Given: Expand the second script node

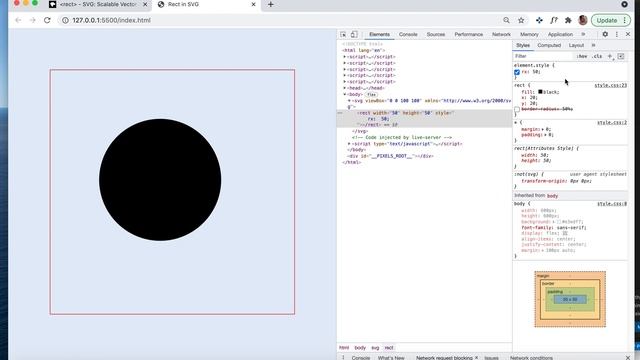Looking at the screenshot, I should coord(344,63).
